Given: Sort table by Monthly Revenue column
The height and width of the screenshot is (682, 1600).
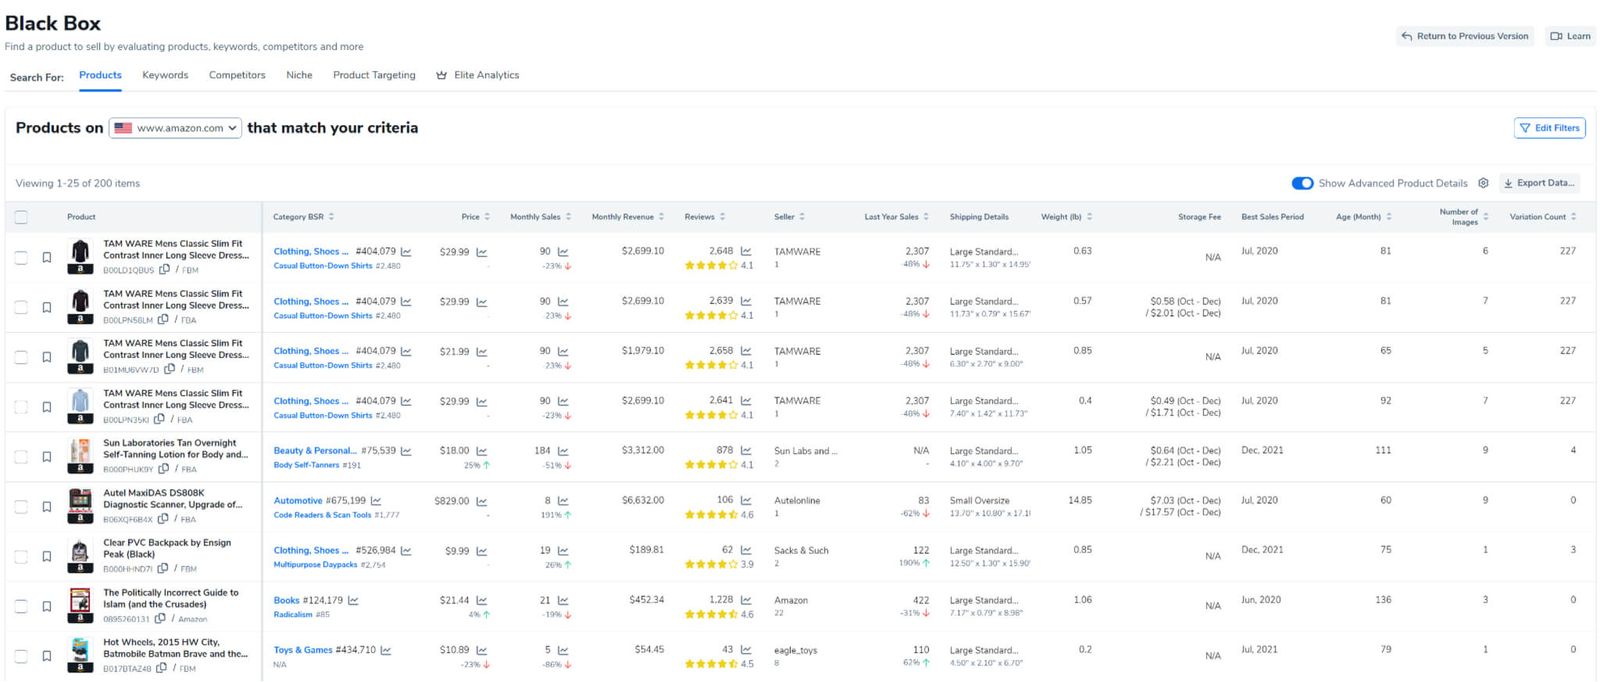Looking at the screenshot, I should (627, 217).
